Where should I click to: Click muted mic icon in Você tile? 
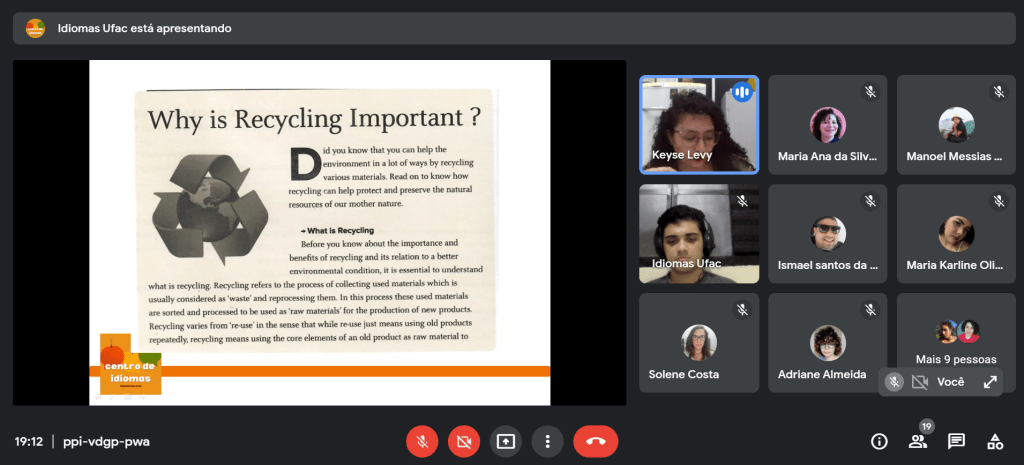(895, 382)
